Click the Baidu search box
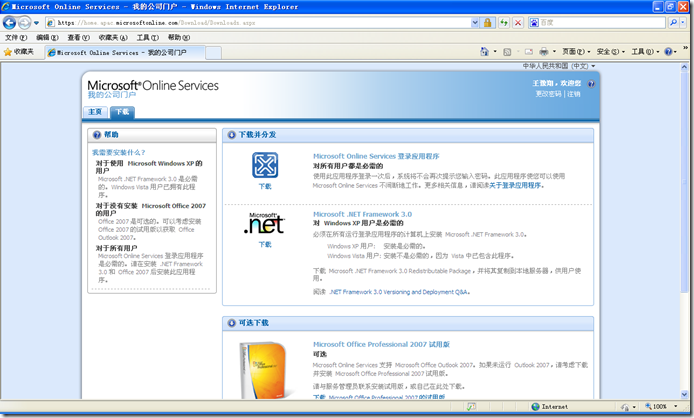 coord(597,22)
